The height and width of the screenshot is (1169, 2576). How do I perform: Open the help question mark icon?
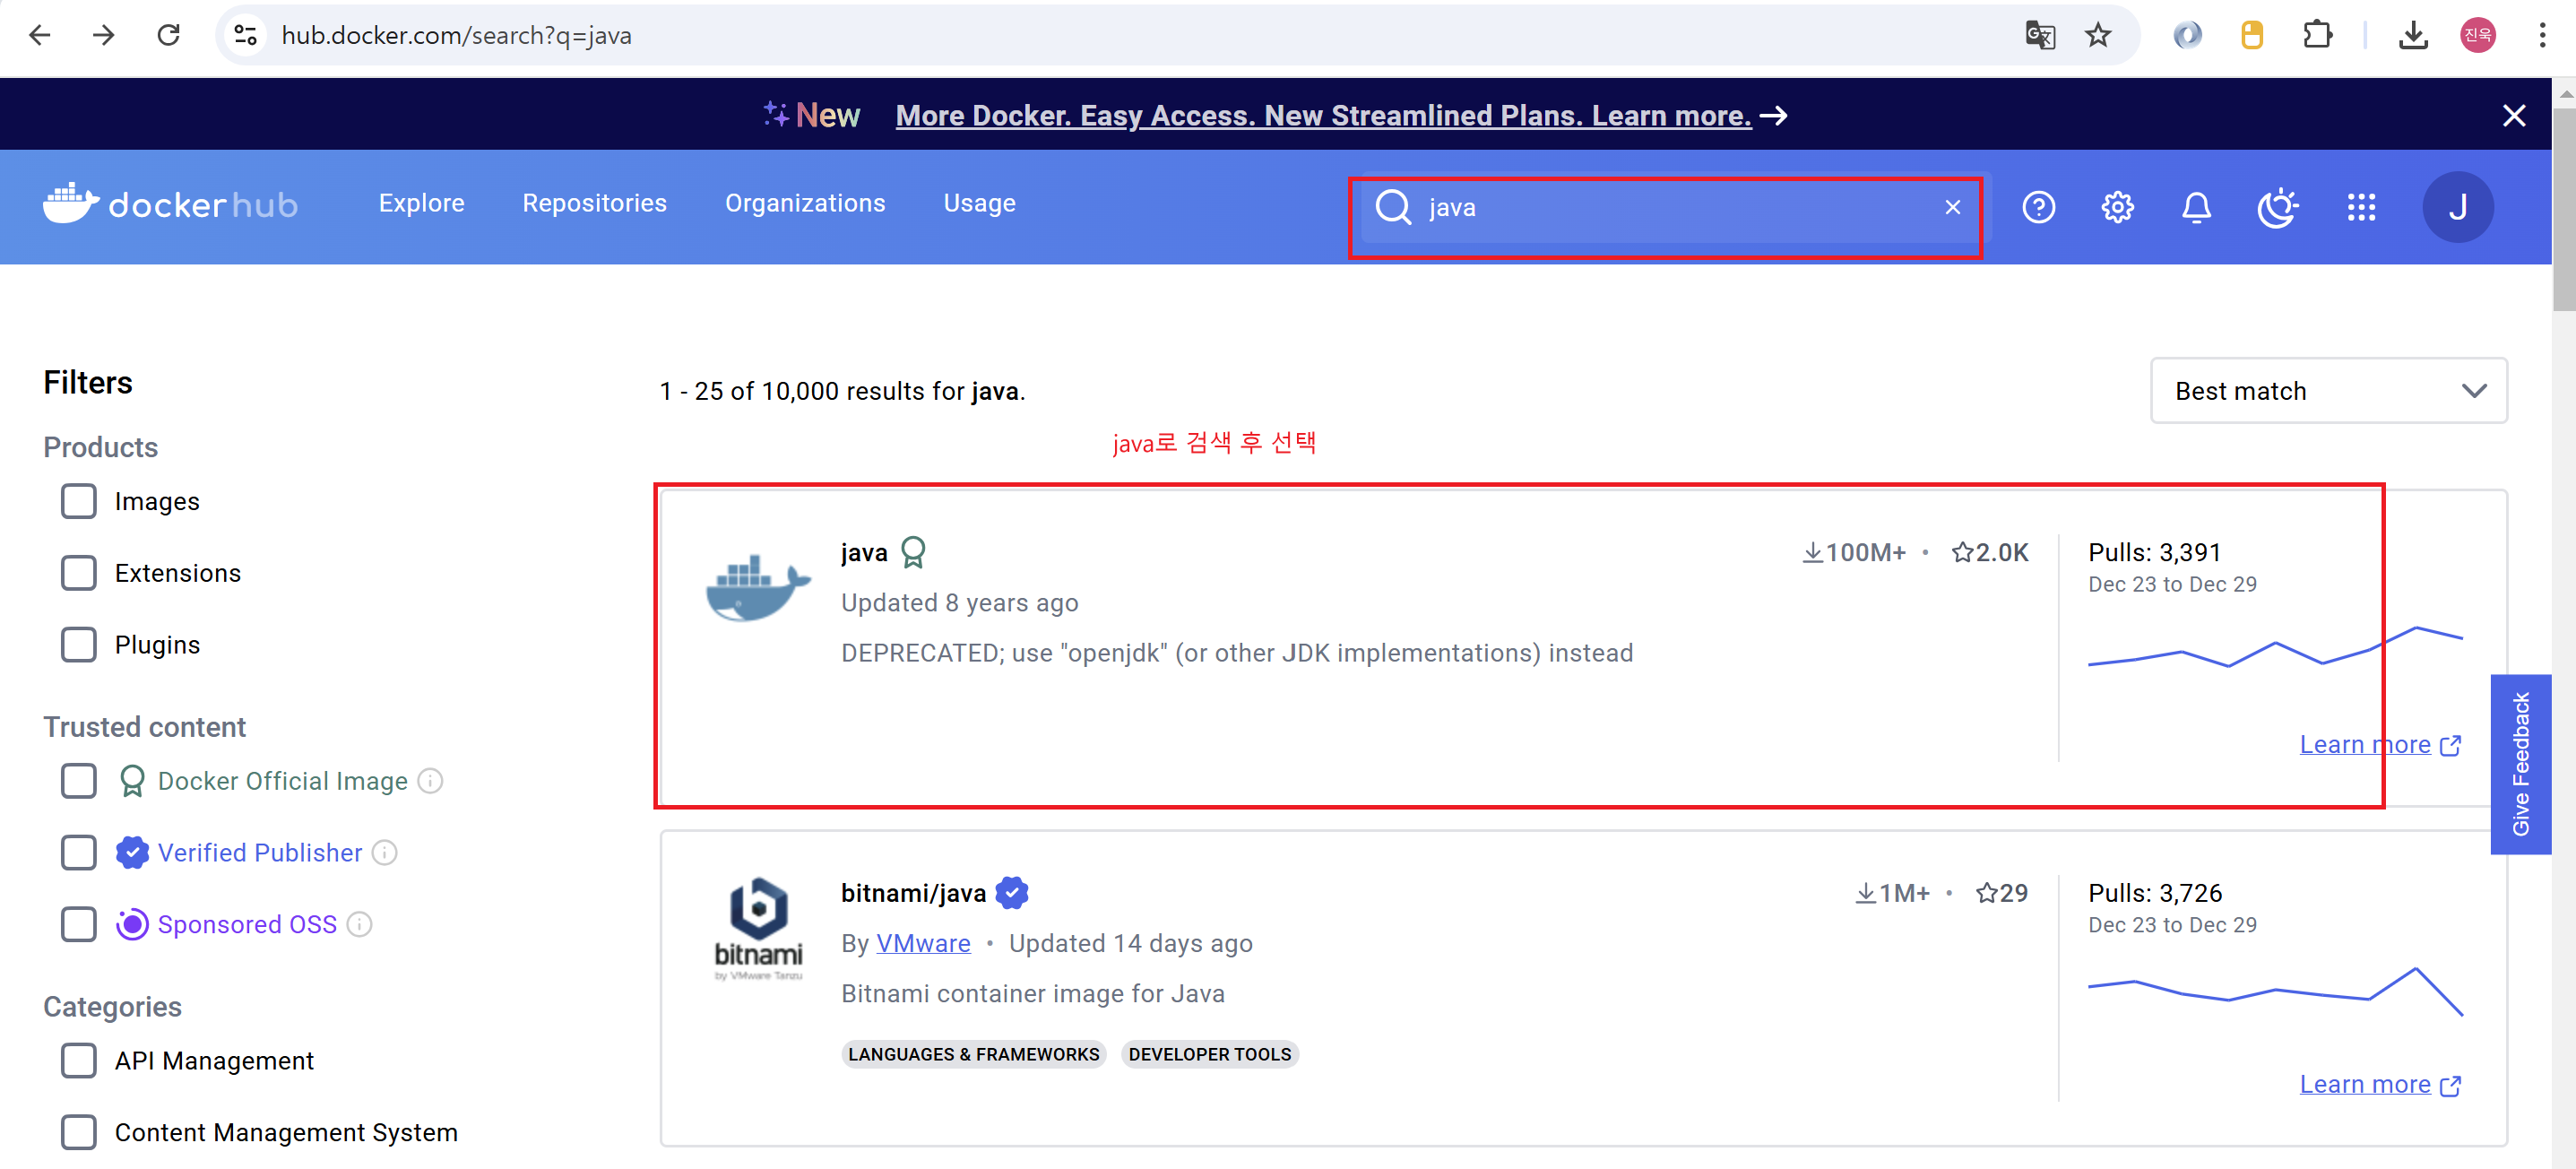coord(2038,207)
